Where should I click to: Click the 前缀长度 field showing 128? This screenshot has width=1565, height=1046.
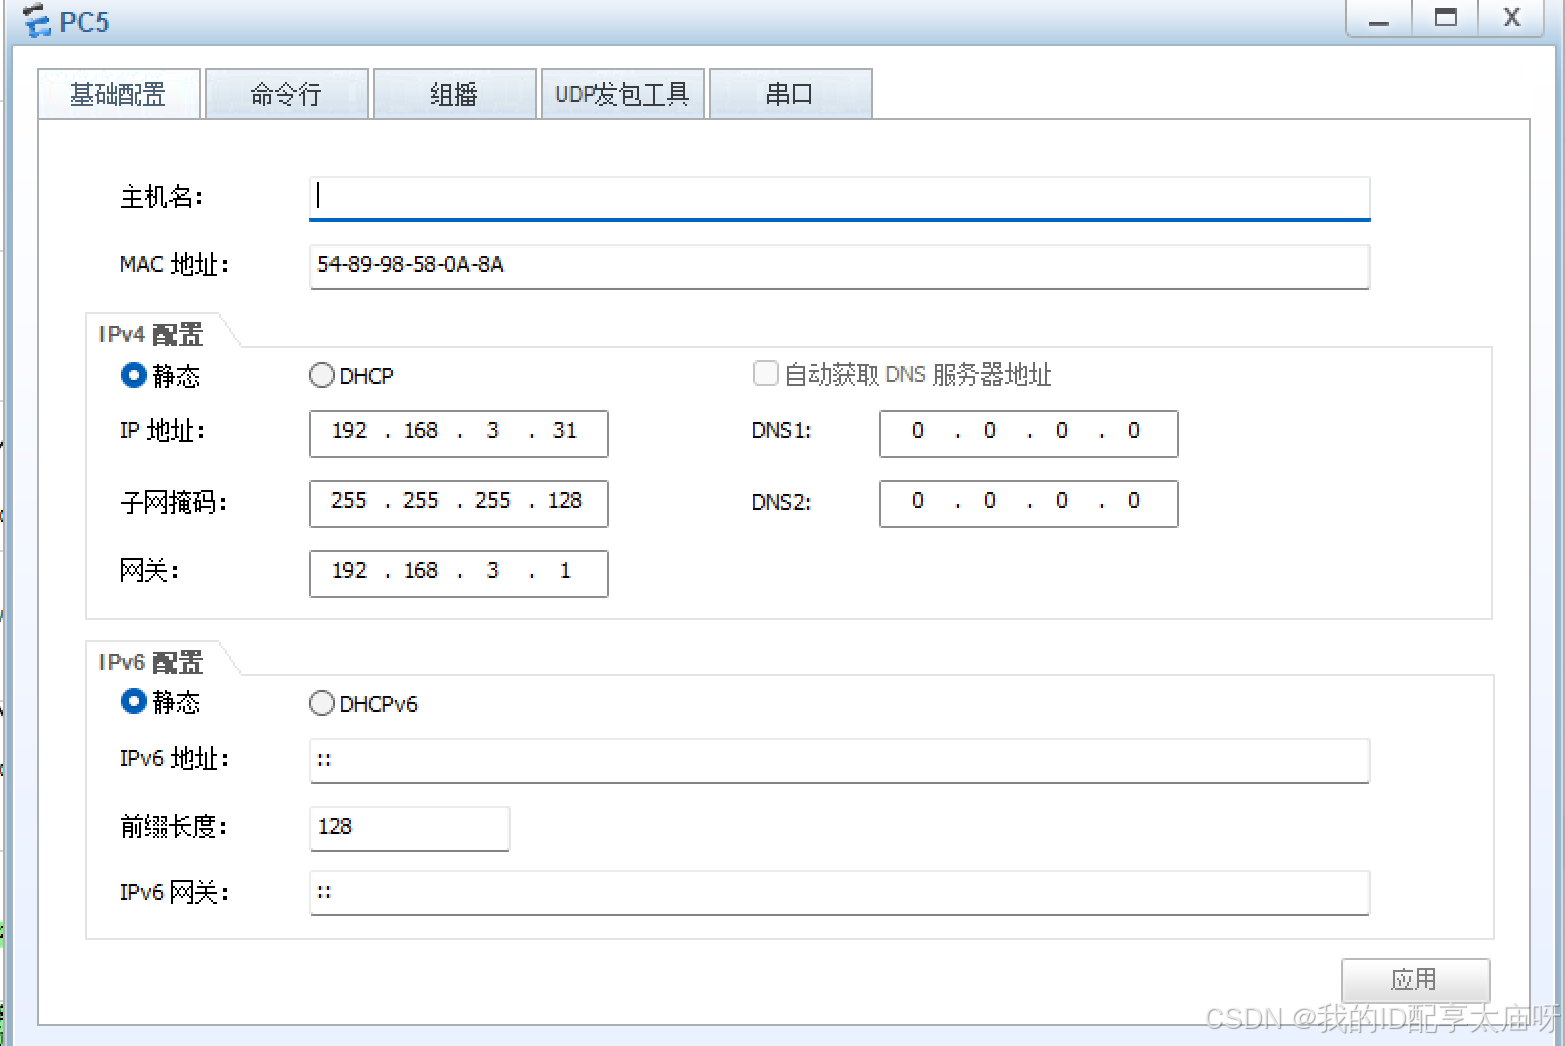(x=410, y=828)
